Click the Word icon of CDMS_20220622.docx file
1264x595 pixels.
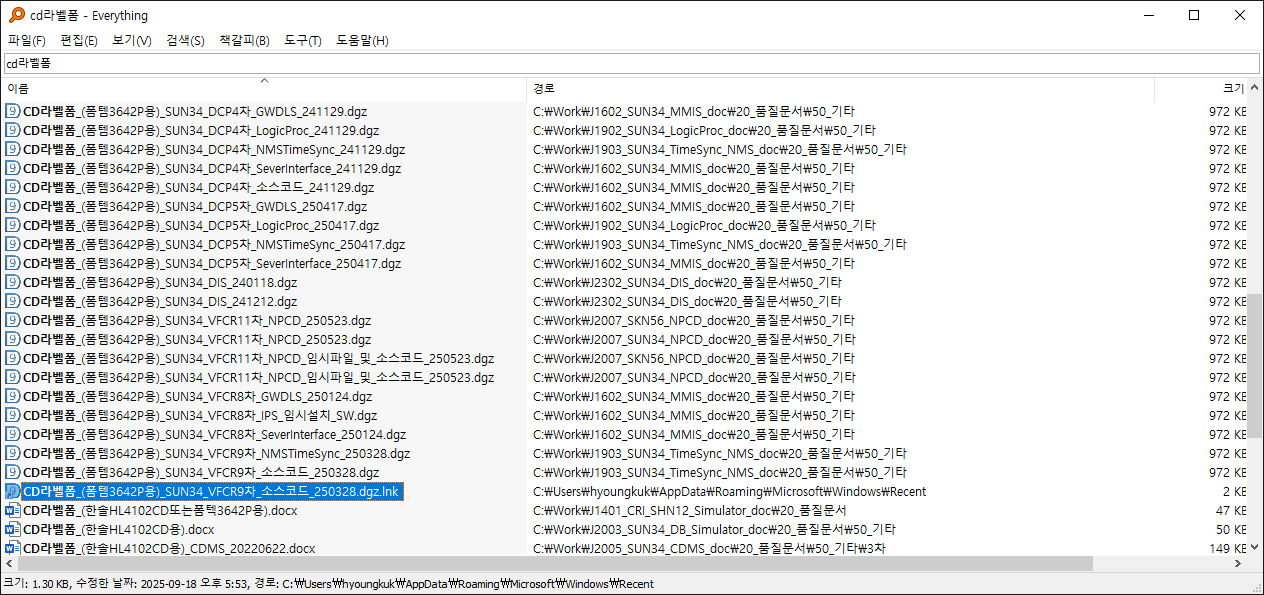pyautogui.click(x=13, y=548)
